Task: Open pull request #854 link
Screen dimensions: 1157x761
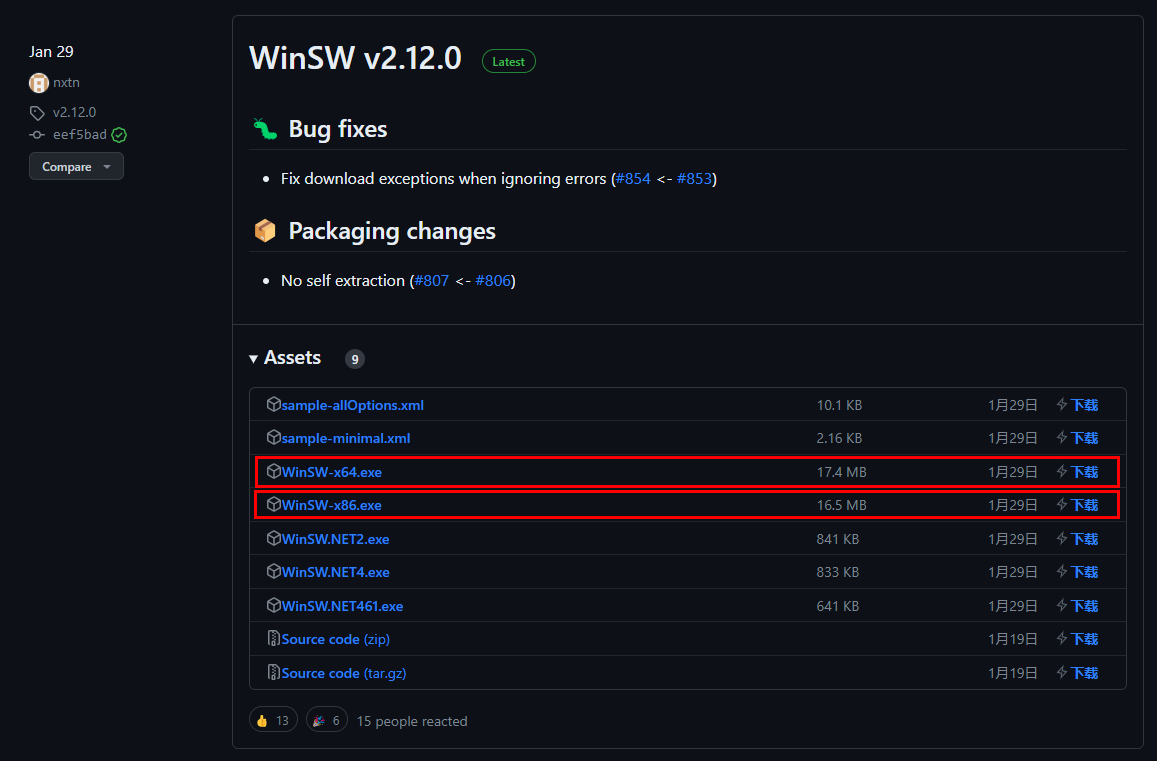Action: click(x=633, y=179)
